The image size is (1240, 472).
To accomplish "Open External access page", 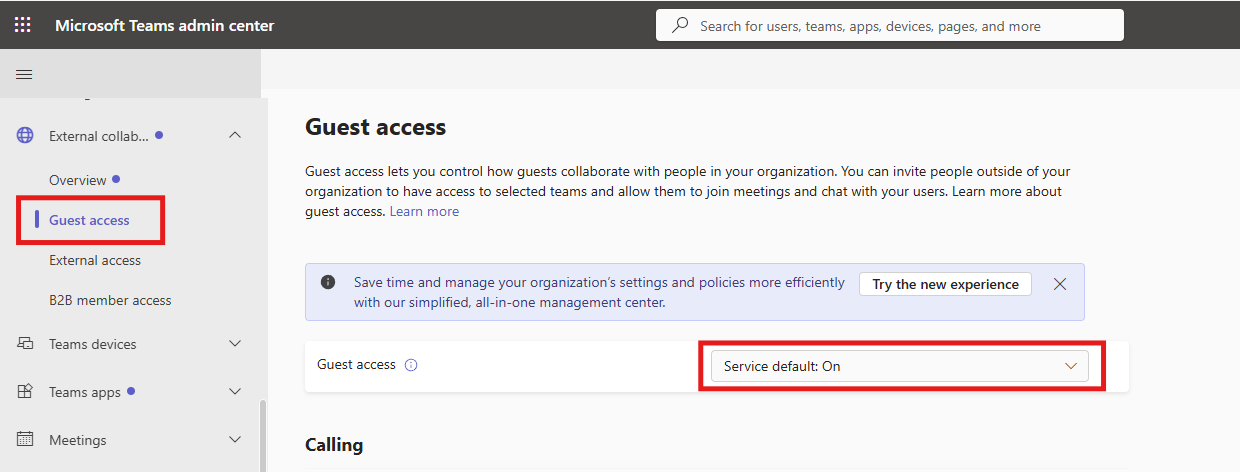I will 95,260.
